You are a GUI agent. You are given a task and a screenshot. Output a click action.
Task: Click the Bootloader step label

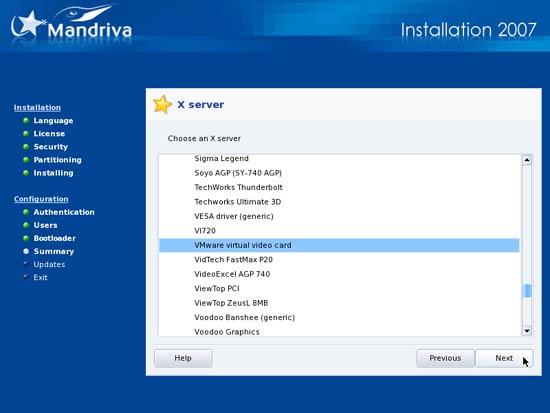54,238
